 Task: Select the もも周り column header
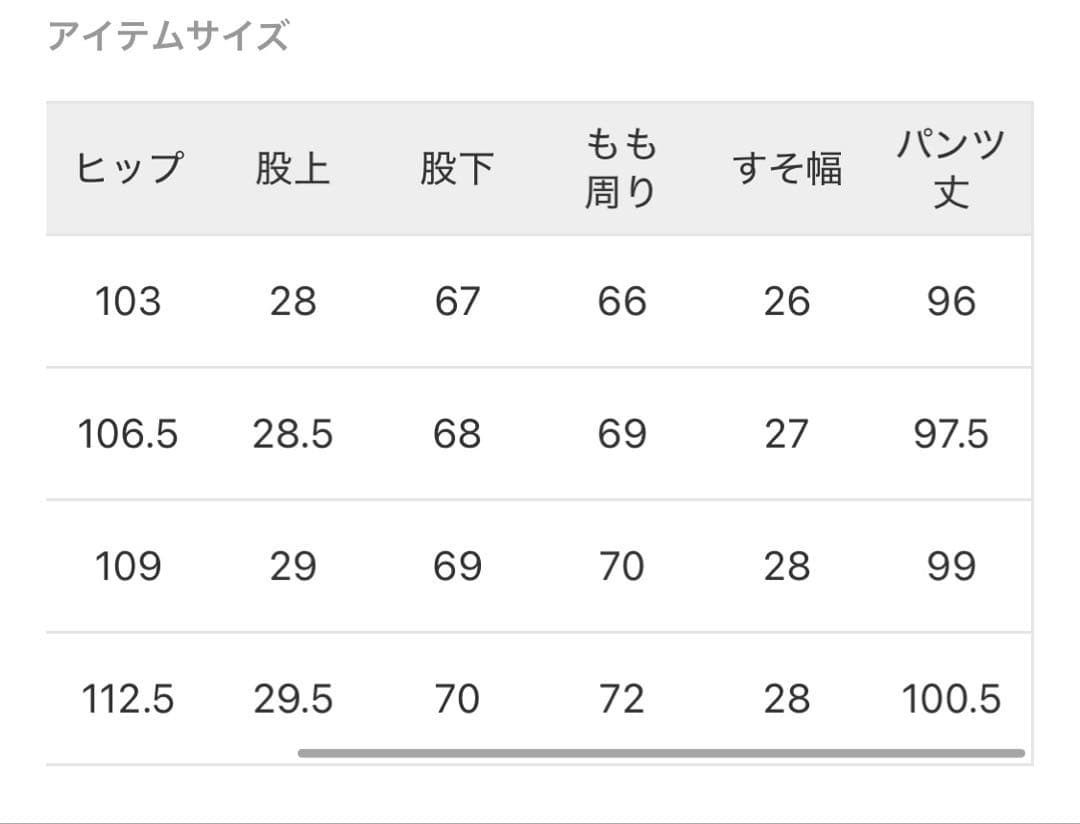coord(621,168)
